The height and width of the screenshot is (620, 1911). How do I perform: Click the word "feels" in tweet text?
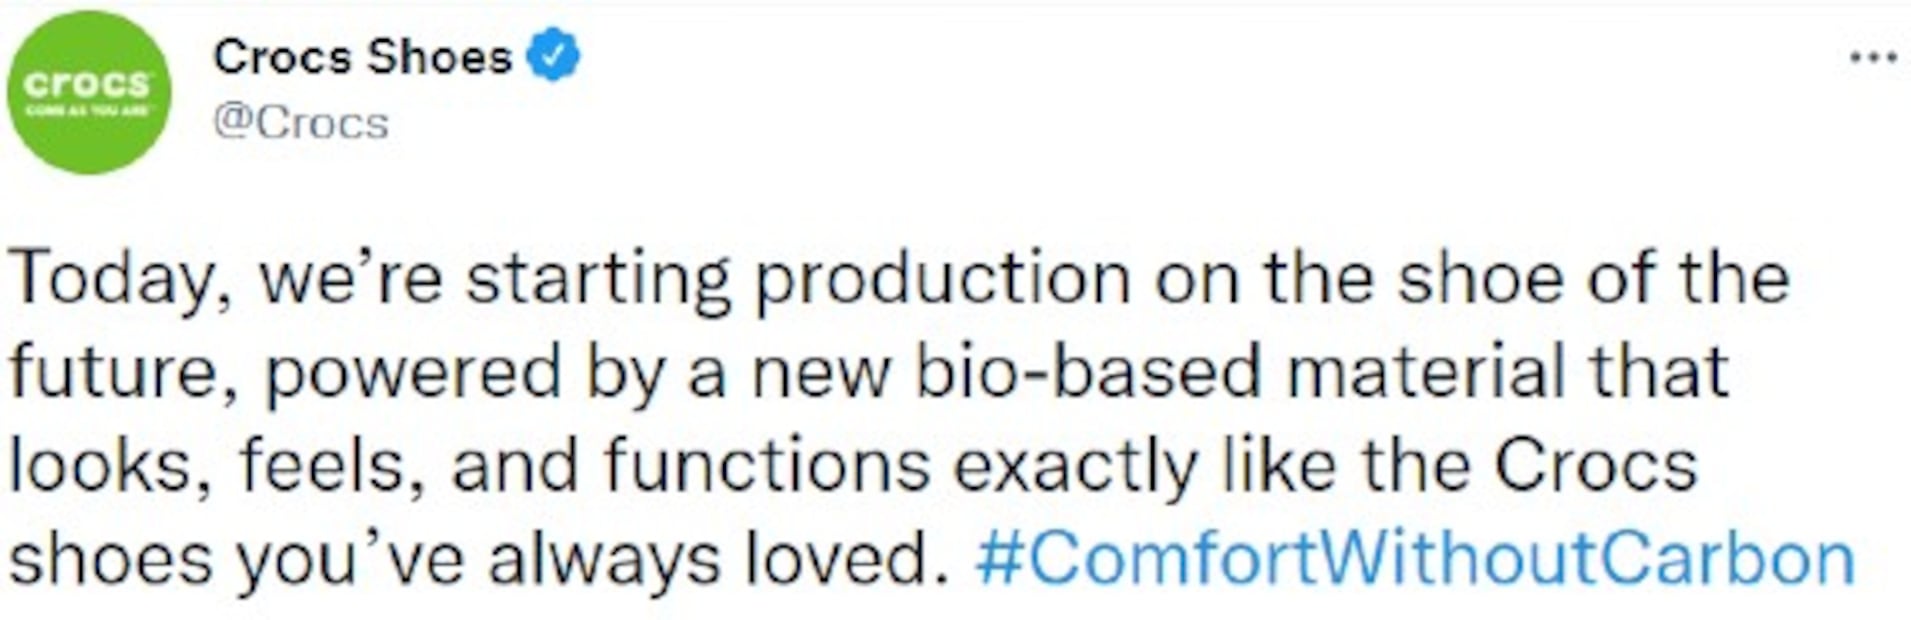pos(330,465)
